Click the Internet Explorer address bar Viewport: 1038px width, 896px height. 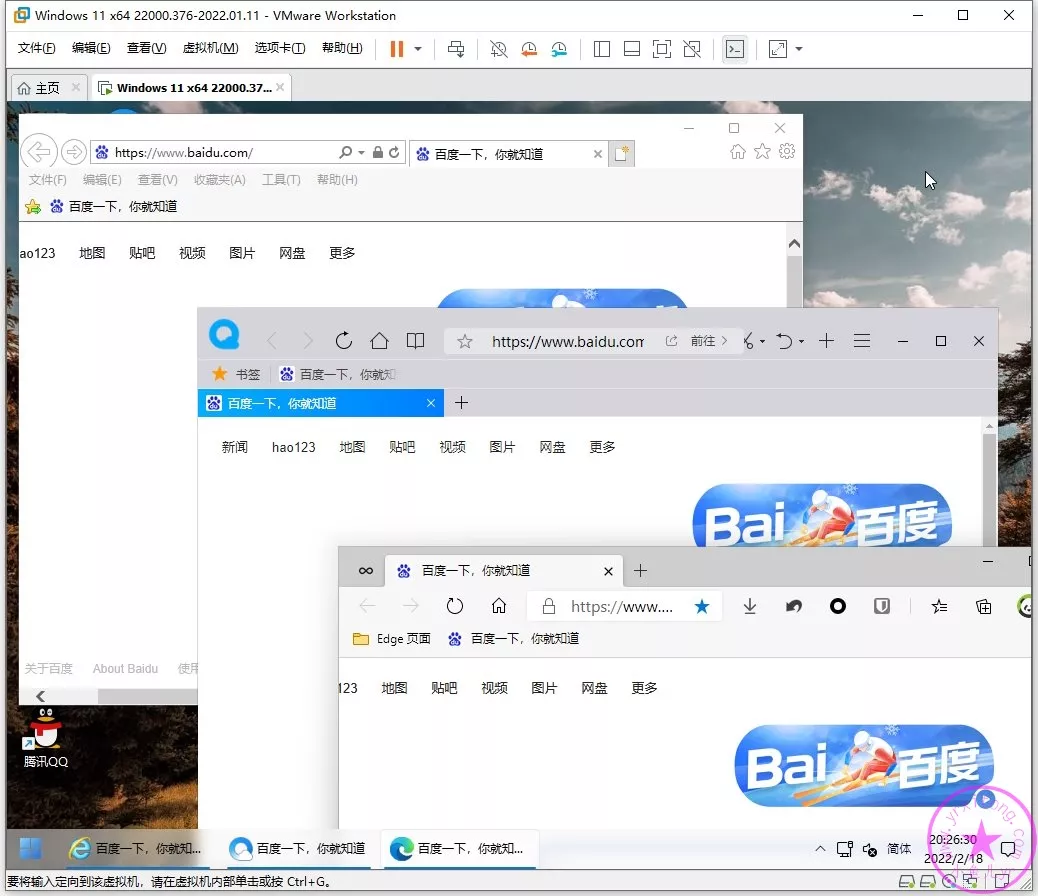pyautogui.click(x=220, y=153)
